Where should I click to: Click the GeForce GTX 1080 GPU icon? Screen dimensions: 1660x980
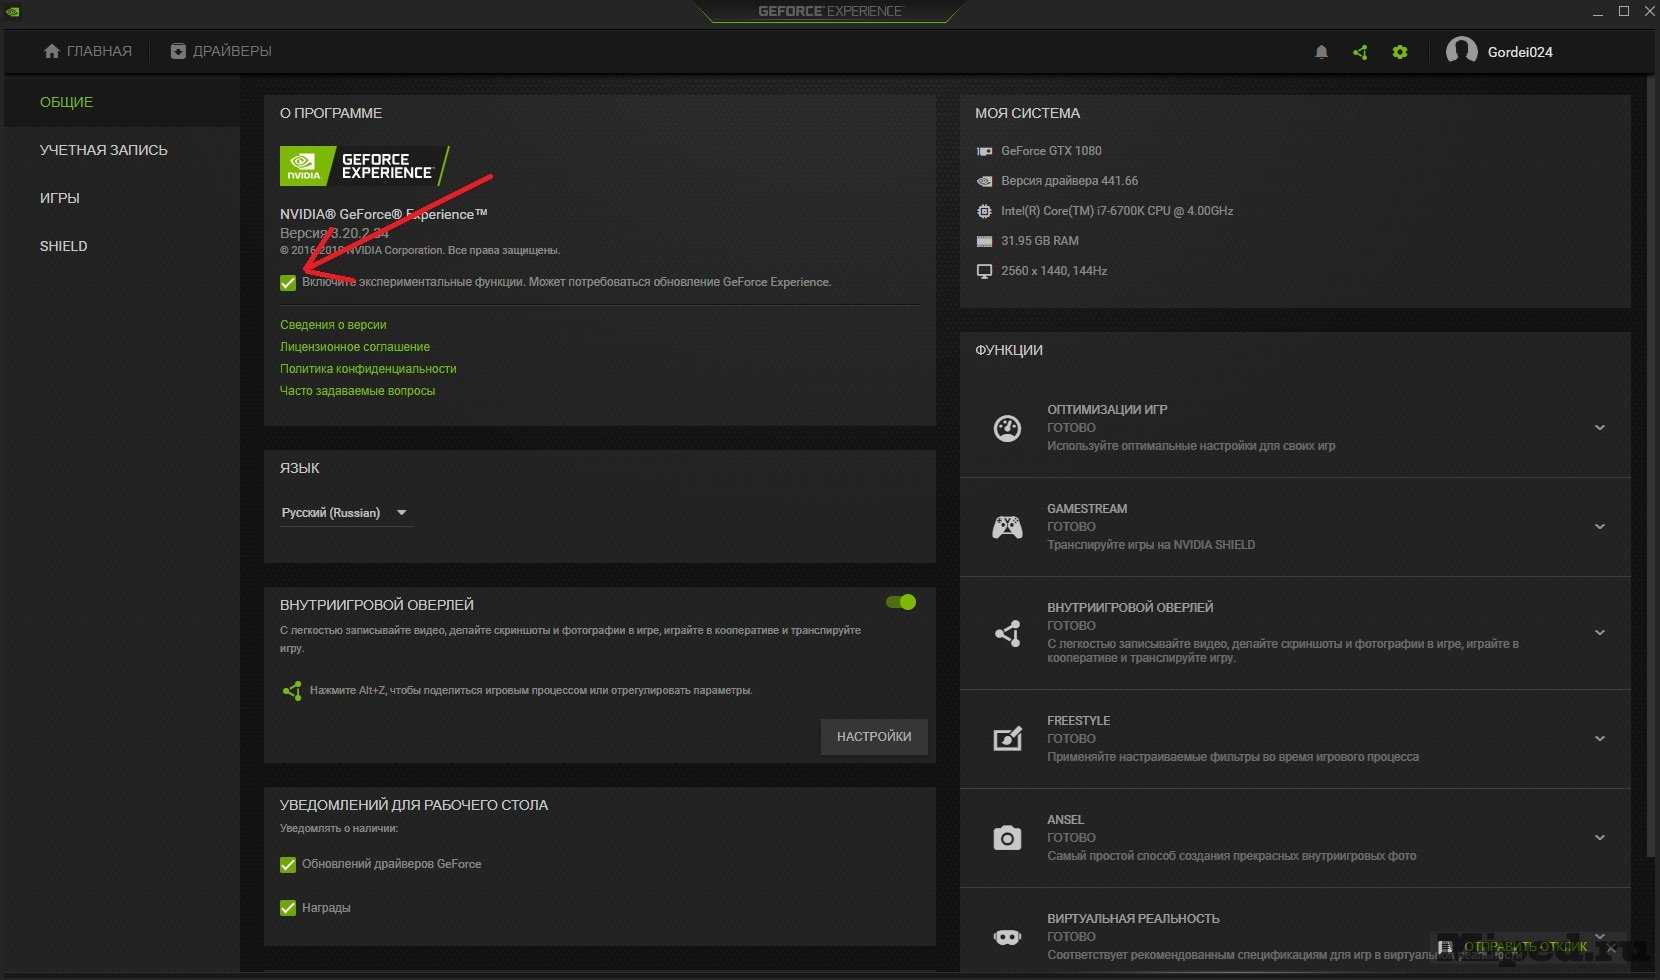coord(984,151)
